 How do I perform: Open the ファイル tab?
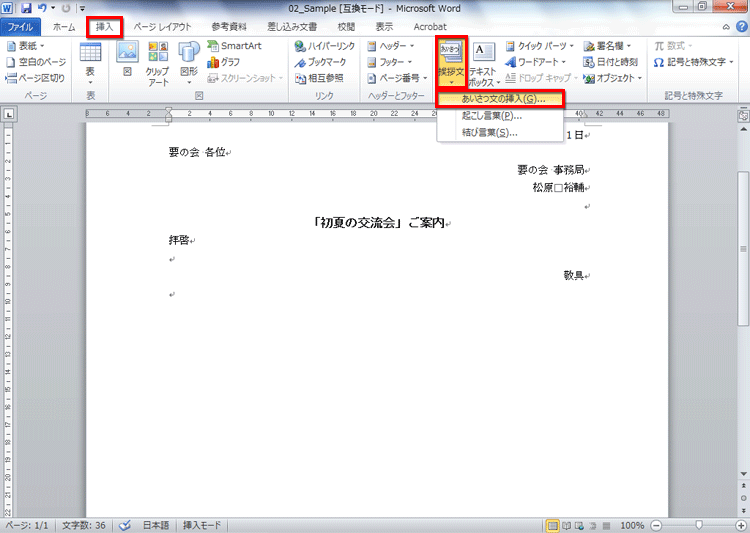pyautogui.click(x=20, y=27)
